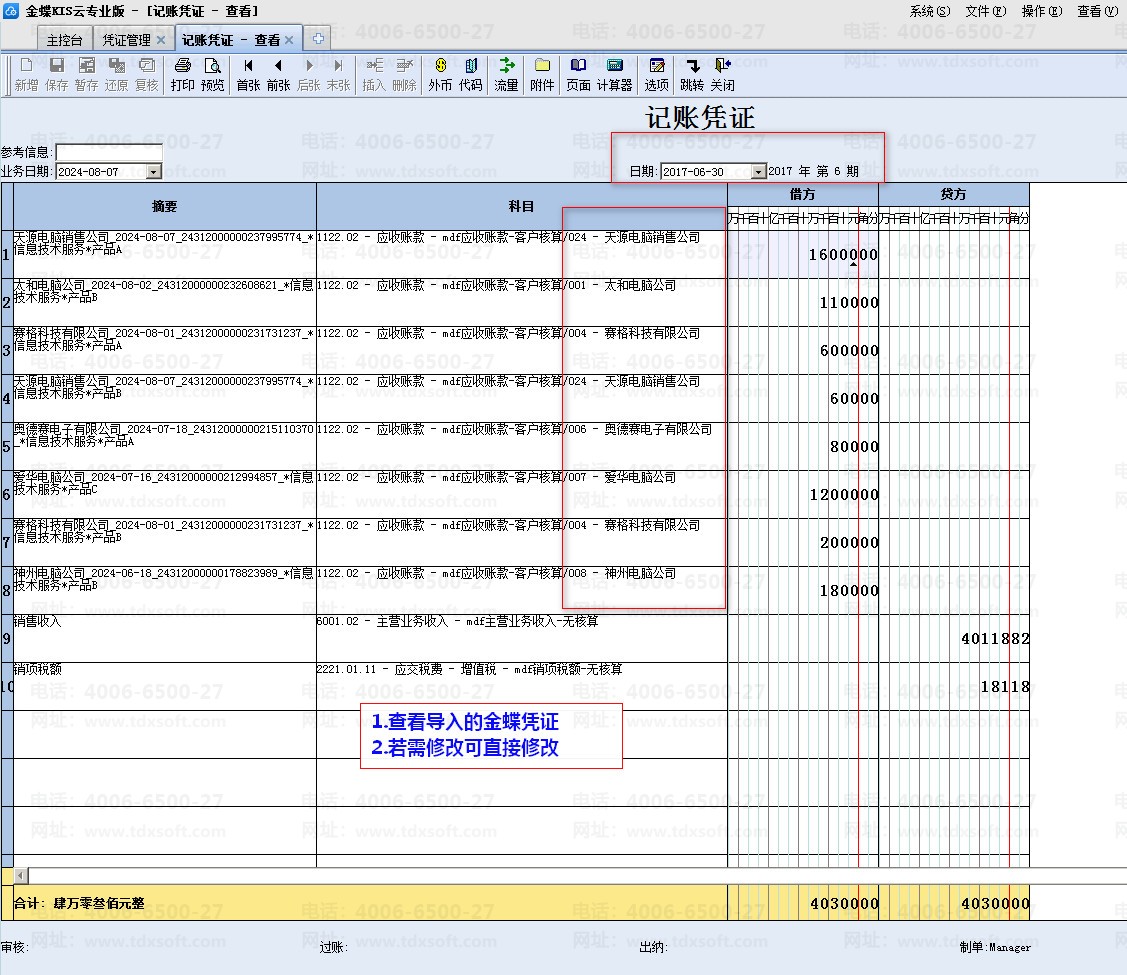Go to first voucher with 首张
Image resolution: width=1127 pixels, height=975 pixels.
coord(248,74)
